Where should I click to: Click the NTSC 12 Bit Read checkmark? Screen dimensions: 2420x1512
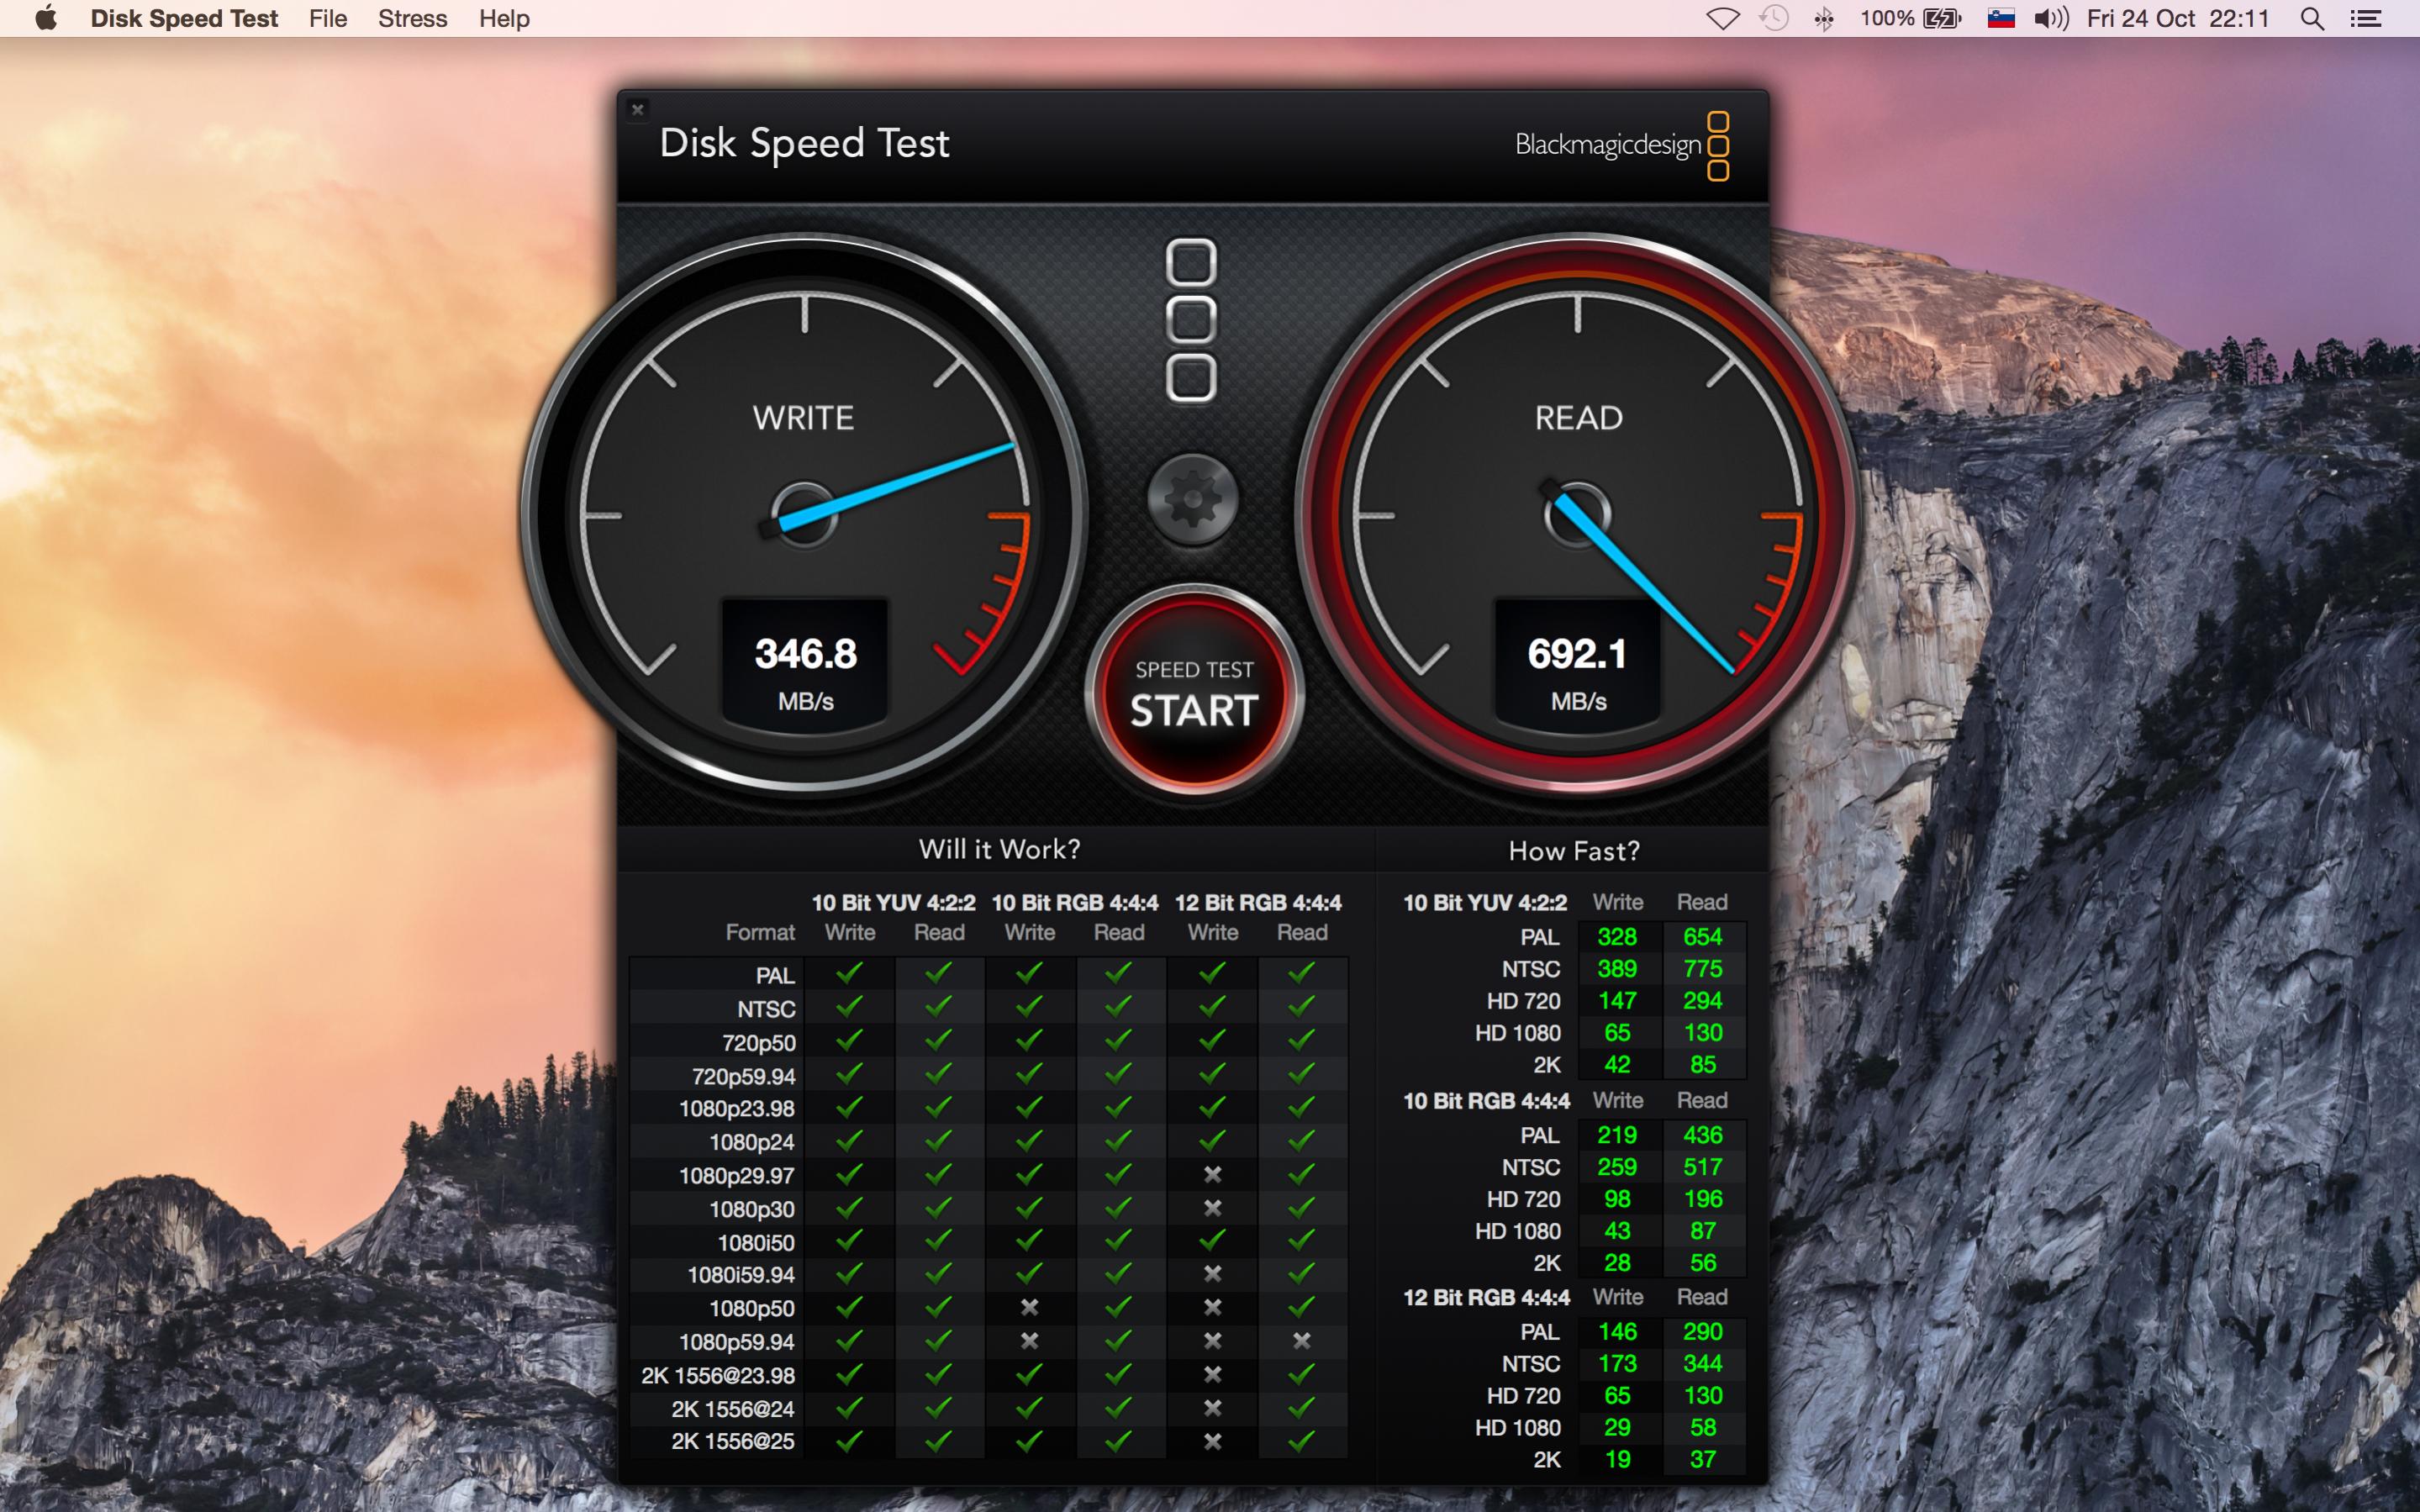[1301, 1006]
